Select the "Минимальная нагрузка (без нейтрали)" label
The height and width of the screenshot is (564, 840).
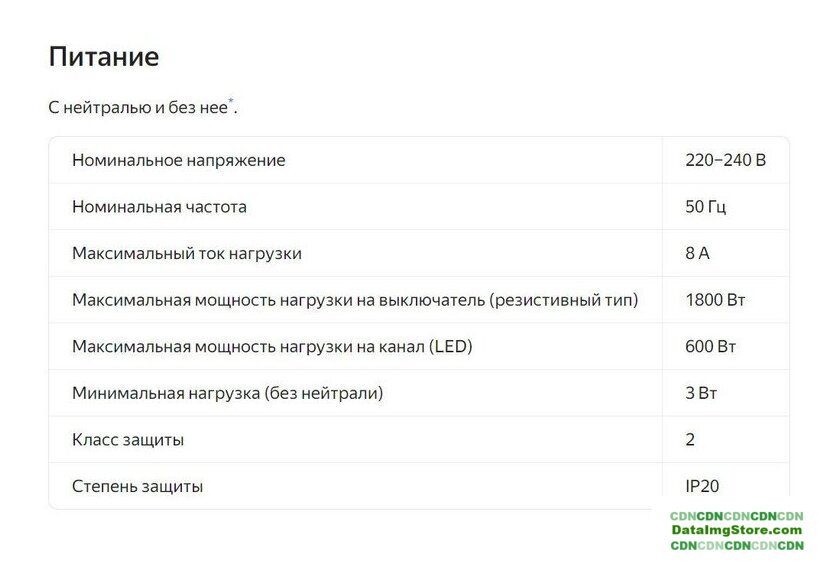227,393
